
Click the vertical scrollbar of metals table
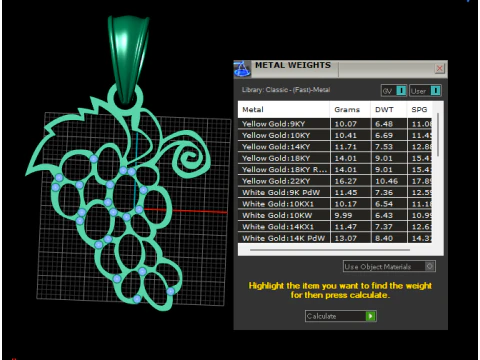438,135
